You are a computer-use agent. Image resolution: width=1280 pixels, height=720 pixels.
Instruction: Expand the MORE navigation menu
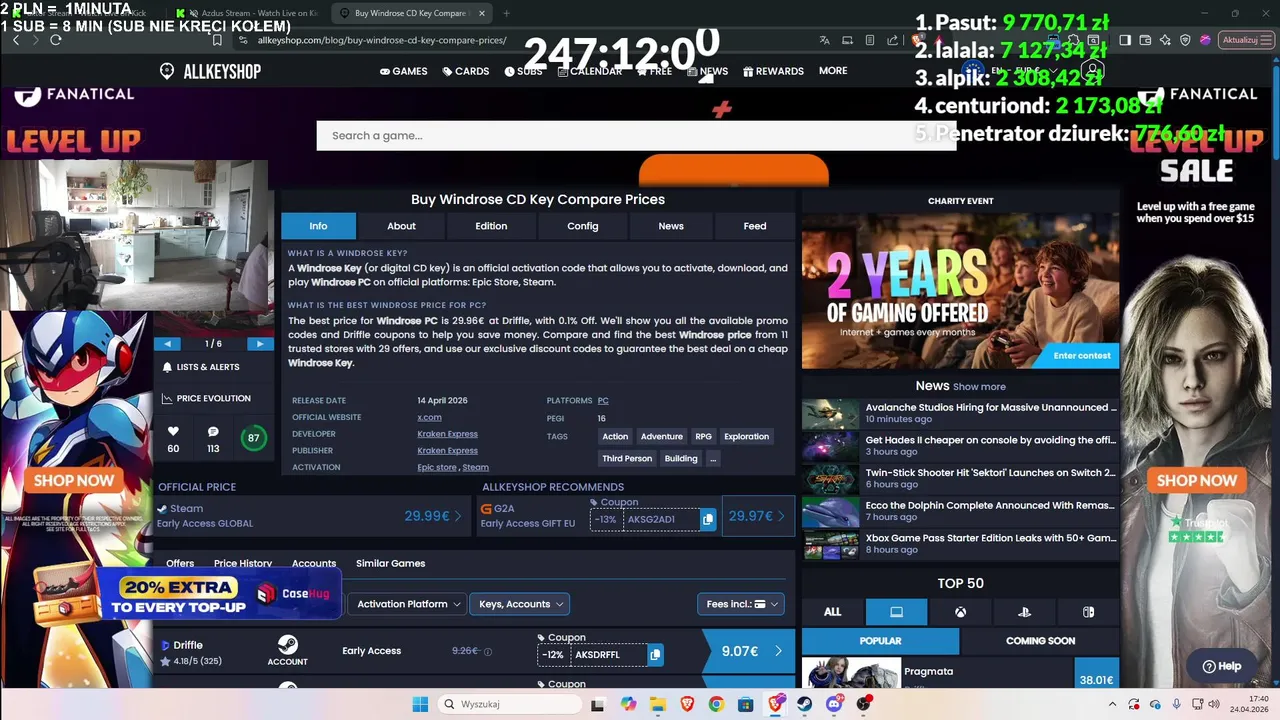click(x=833, y=71)
